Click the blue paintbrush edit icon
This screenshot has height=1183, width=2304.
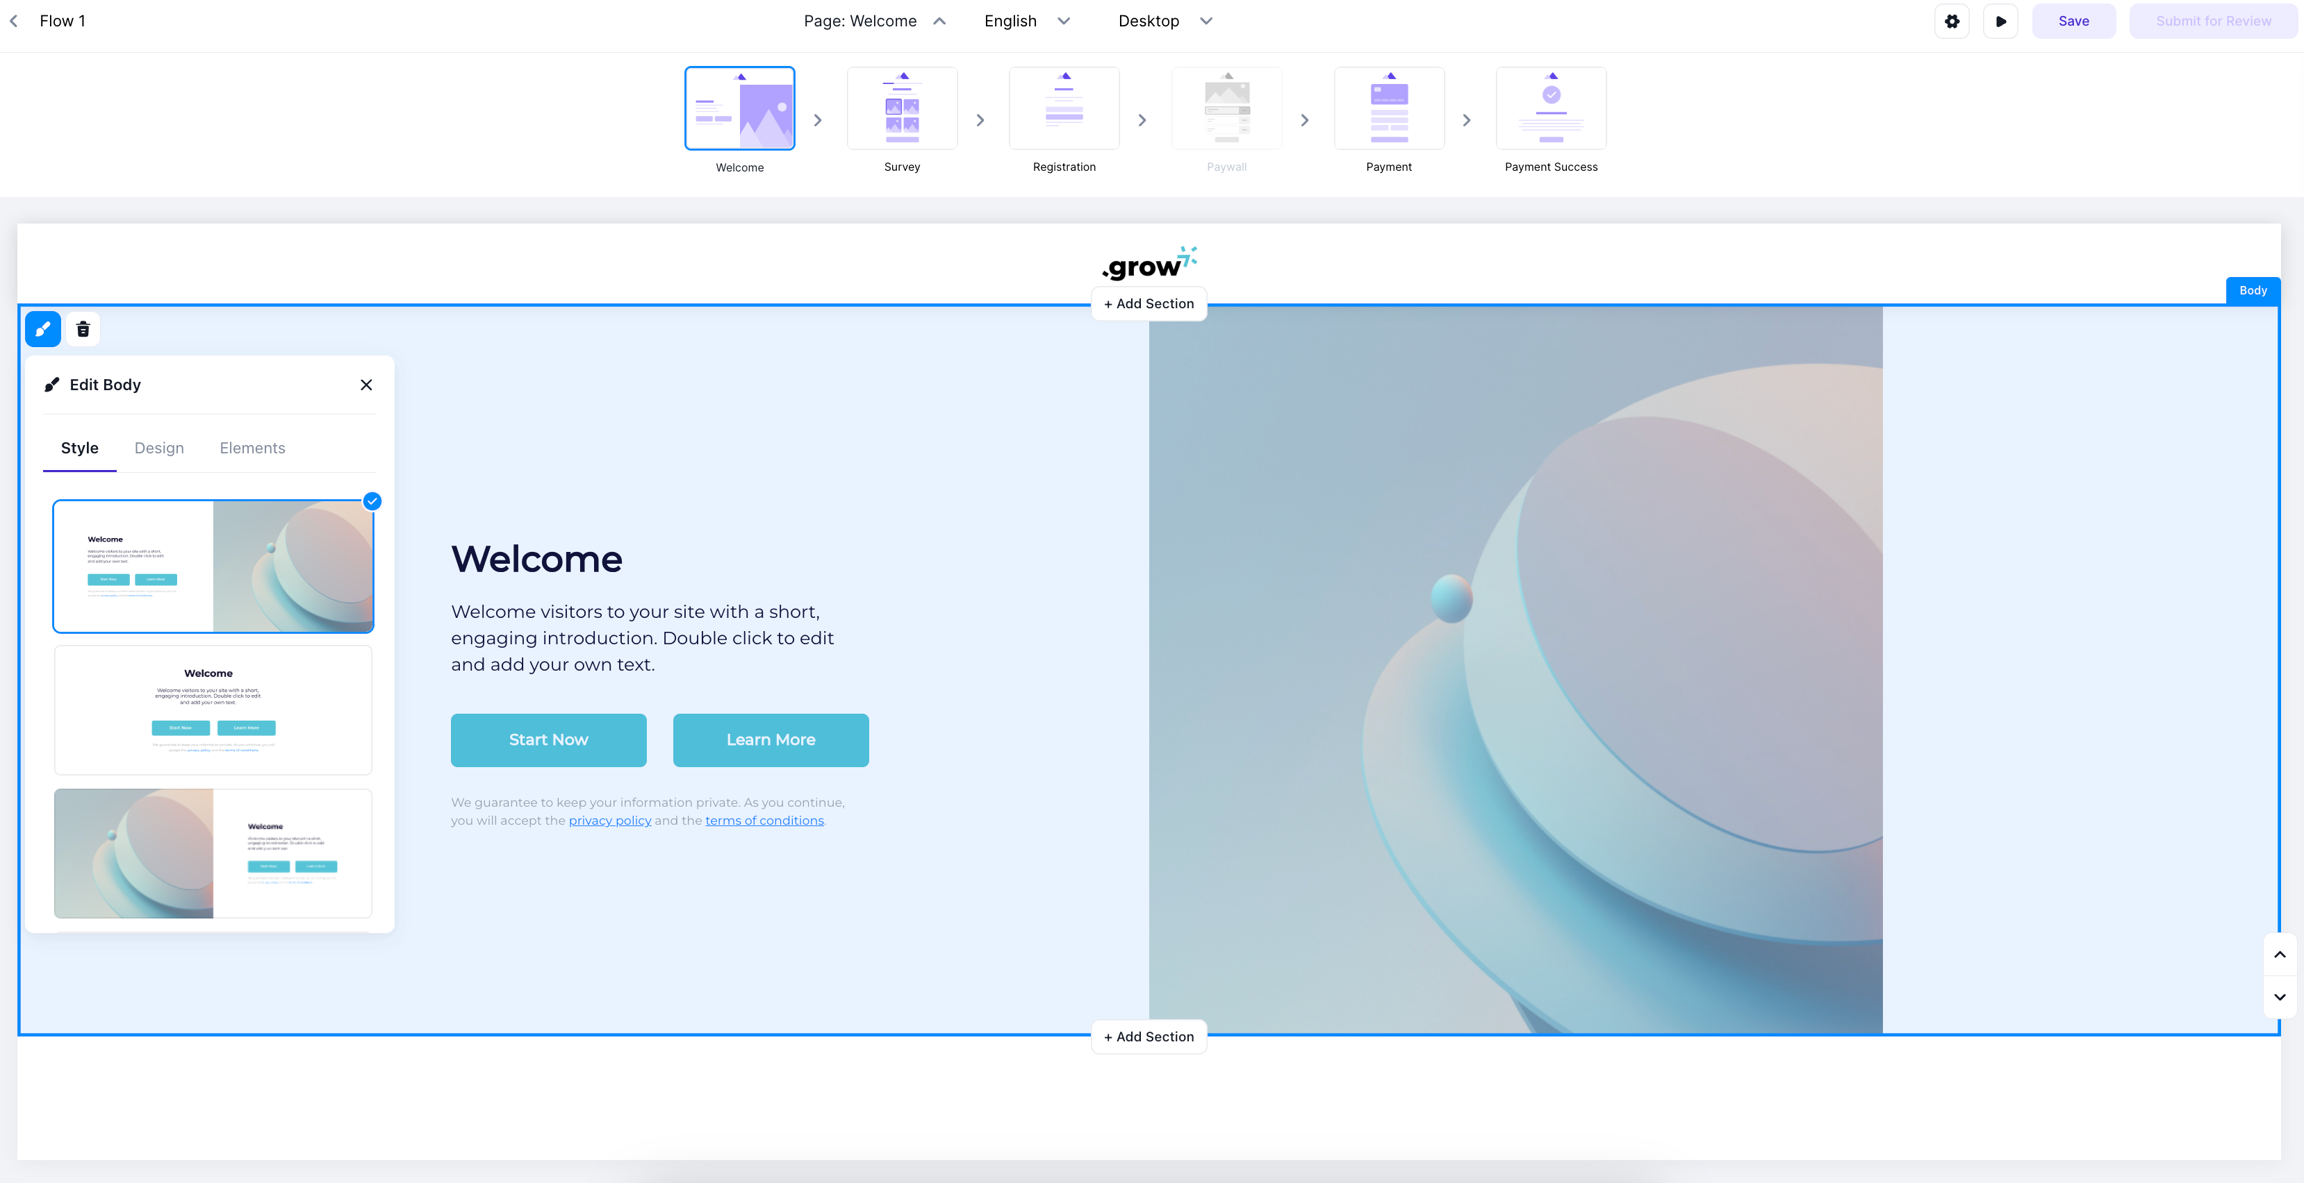pos(43,329)
